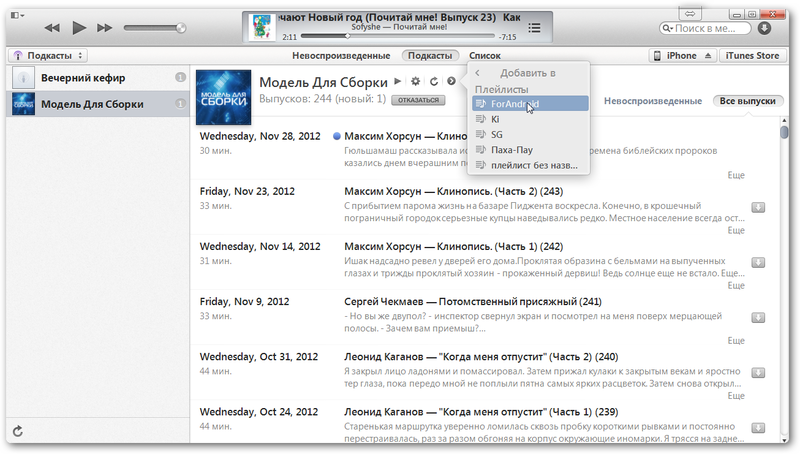800x454 pixels.
Task: Download the episode 242 with its download icon
Action: 758,262
